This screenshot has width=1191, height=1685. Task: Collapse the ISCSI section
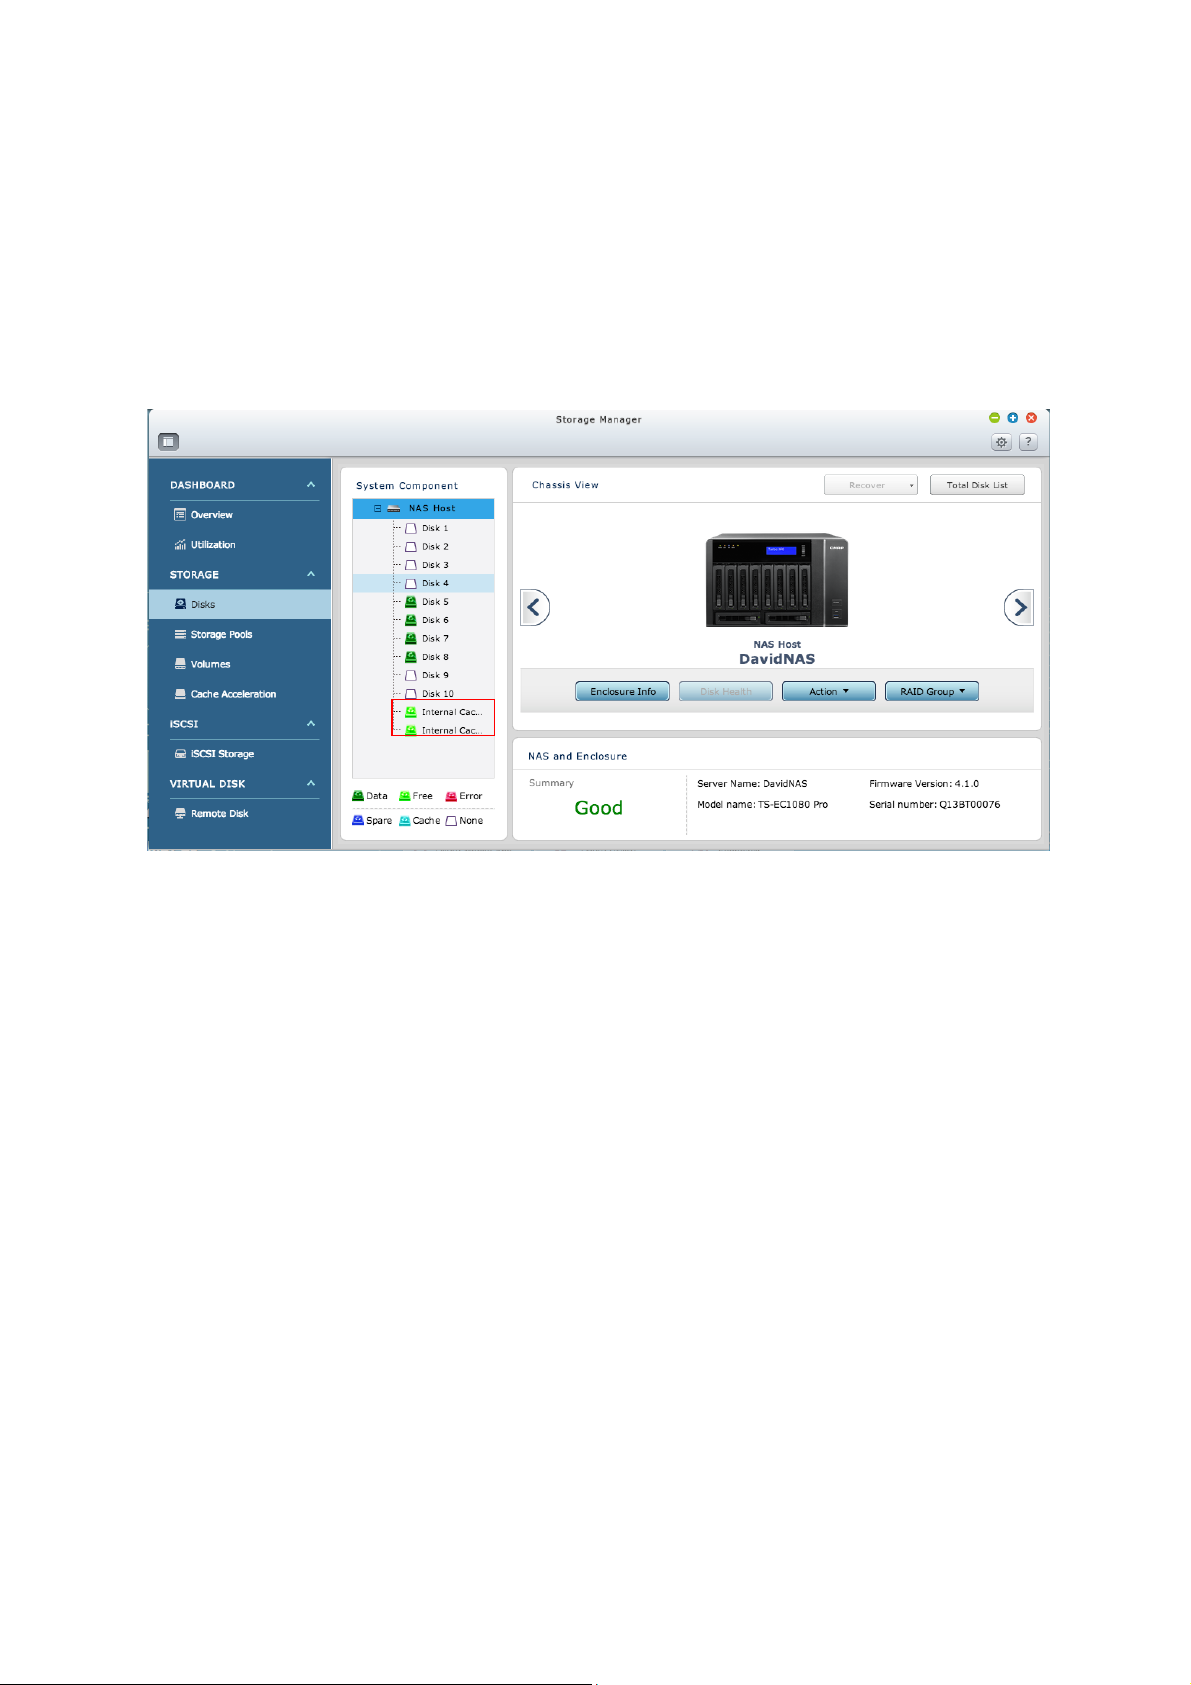click(311, 723)
